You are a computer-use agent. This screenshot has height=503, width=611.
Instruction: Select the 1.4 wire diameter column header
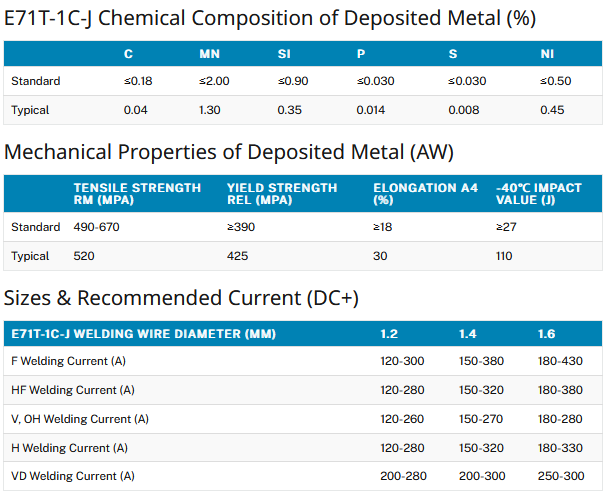click(x=468, y=333)
